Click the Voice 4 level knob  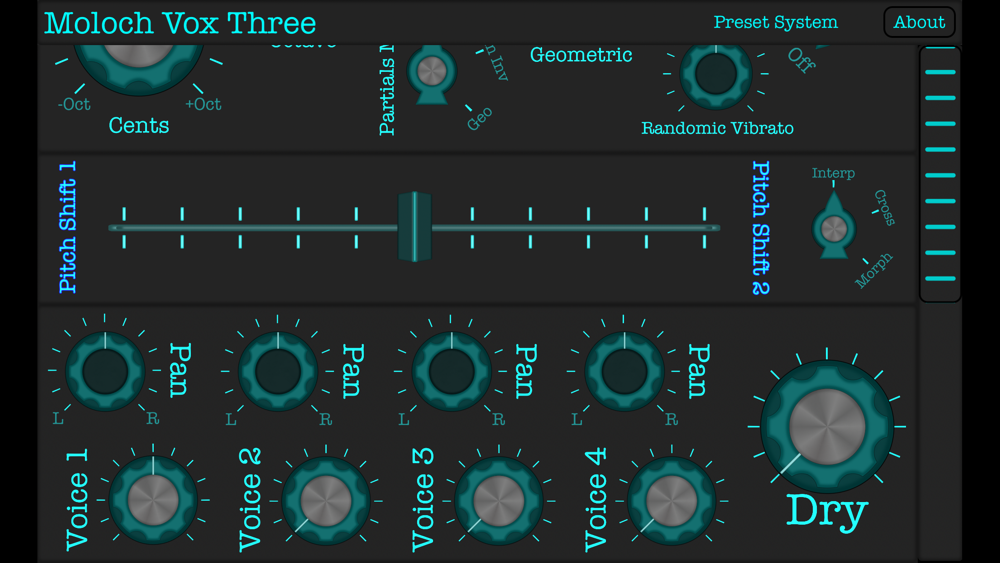(672, 501)
